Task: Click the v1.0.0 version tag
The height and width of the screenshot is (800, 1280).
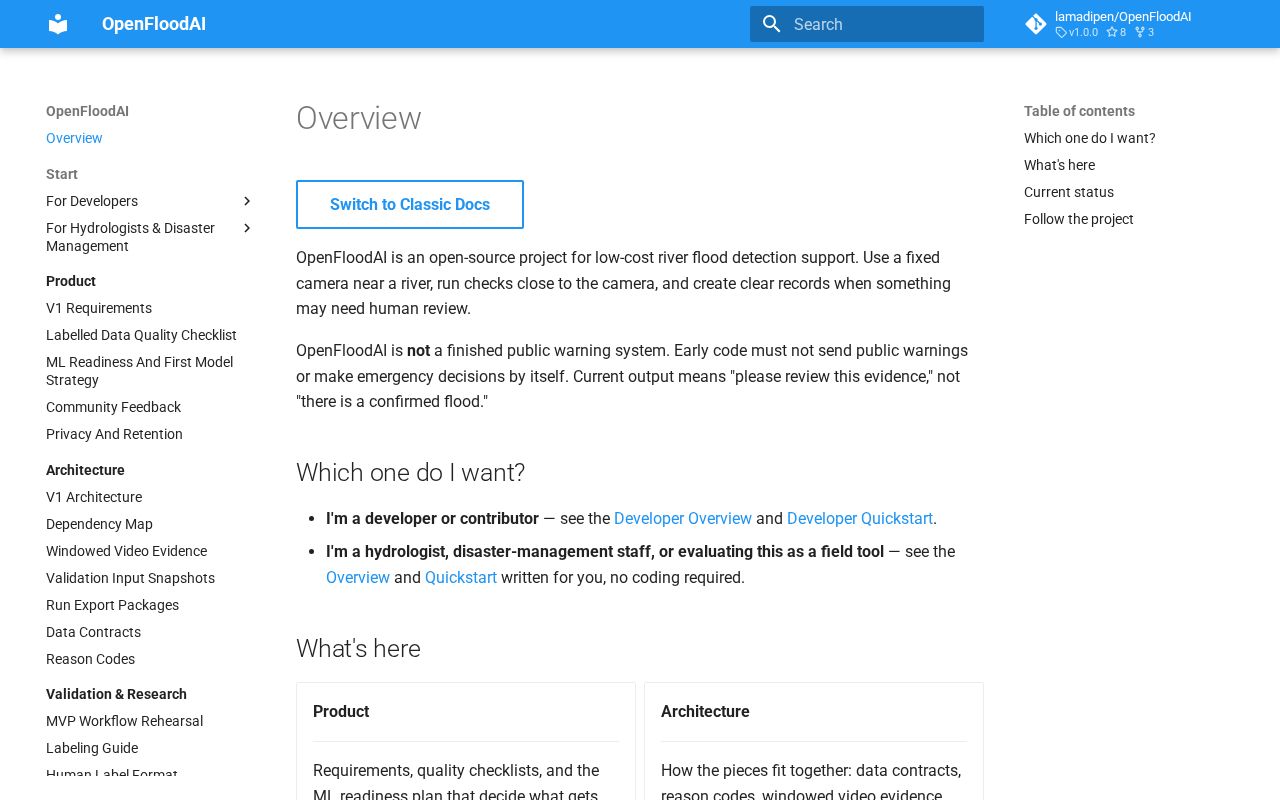Action: (x=1077, y=32)
